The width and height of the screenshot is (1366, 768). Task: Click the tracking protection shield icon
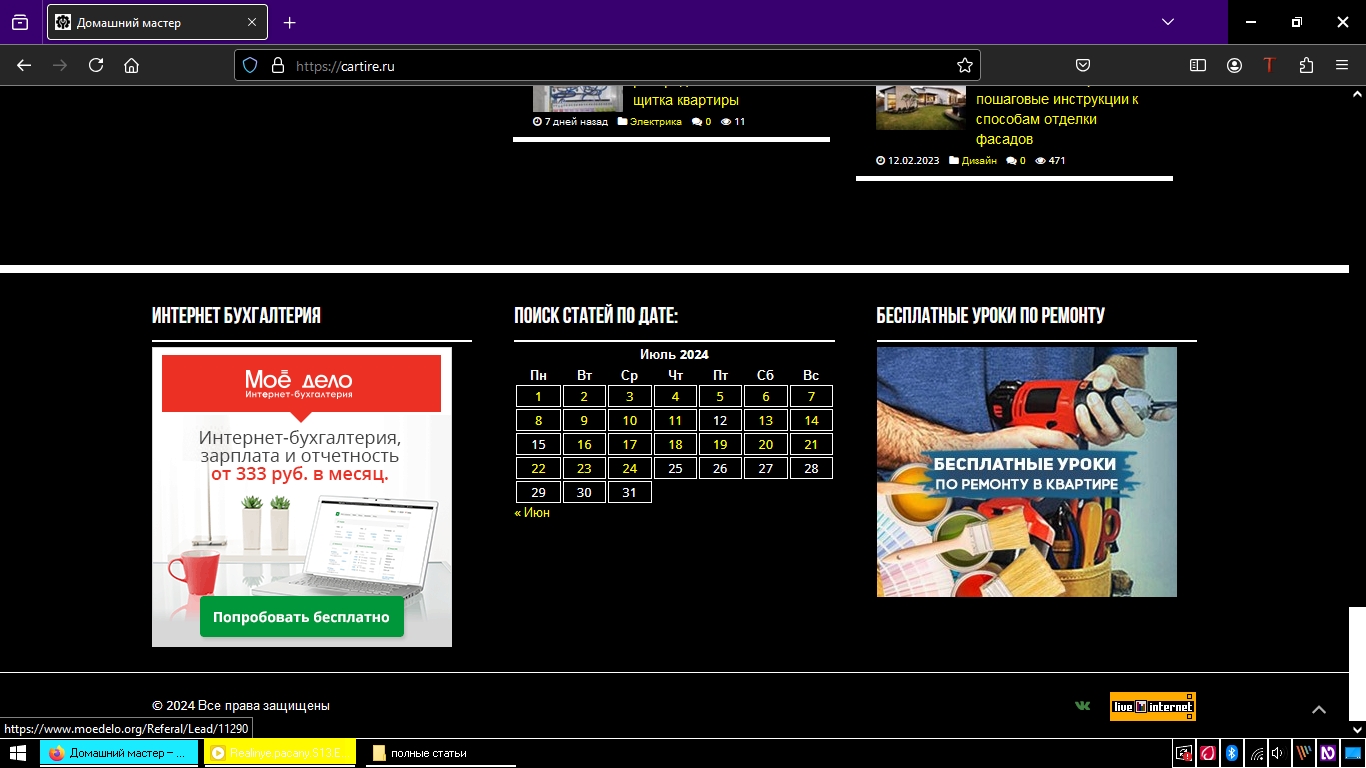[250, 65]
